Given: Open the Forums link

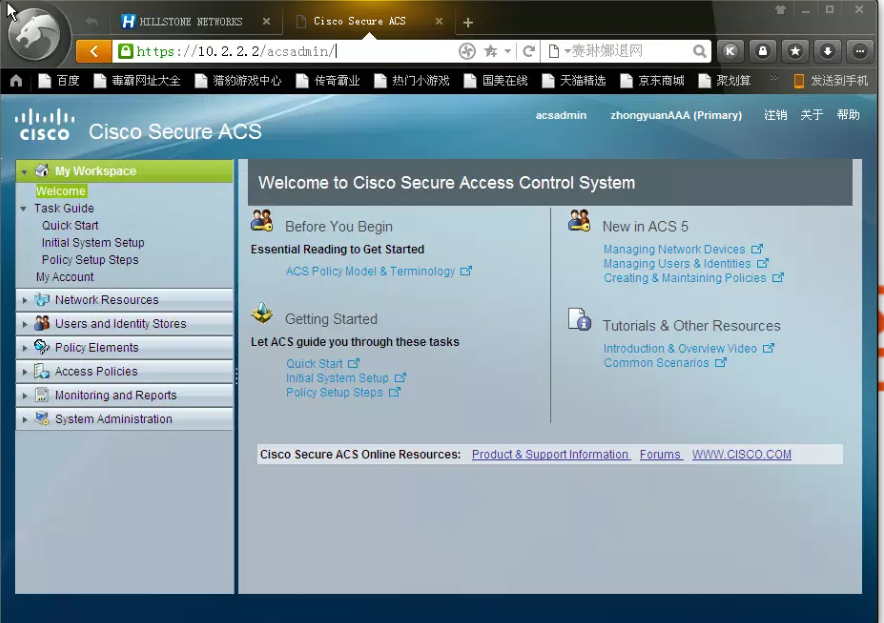Looking at the screenshot, I should [661, 454].
